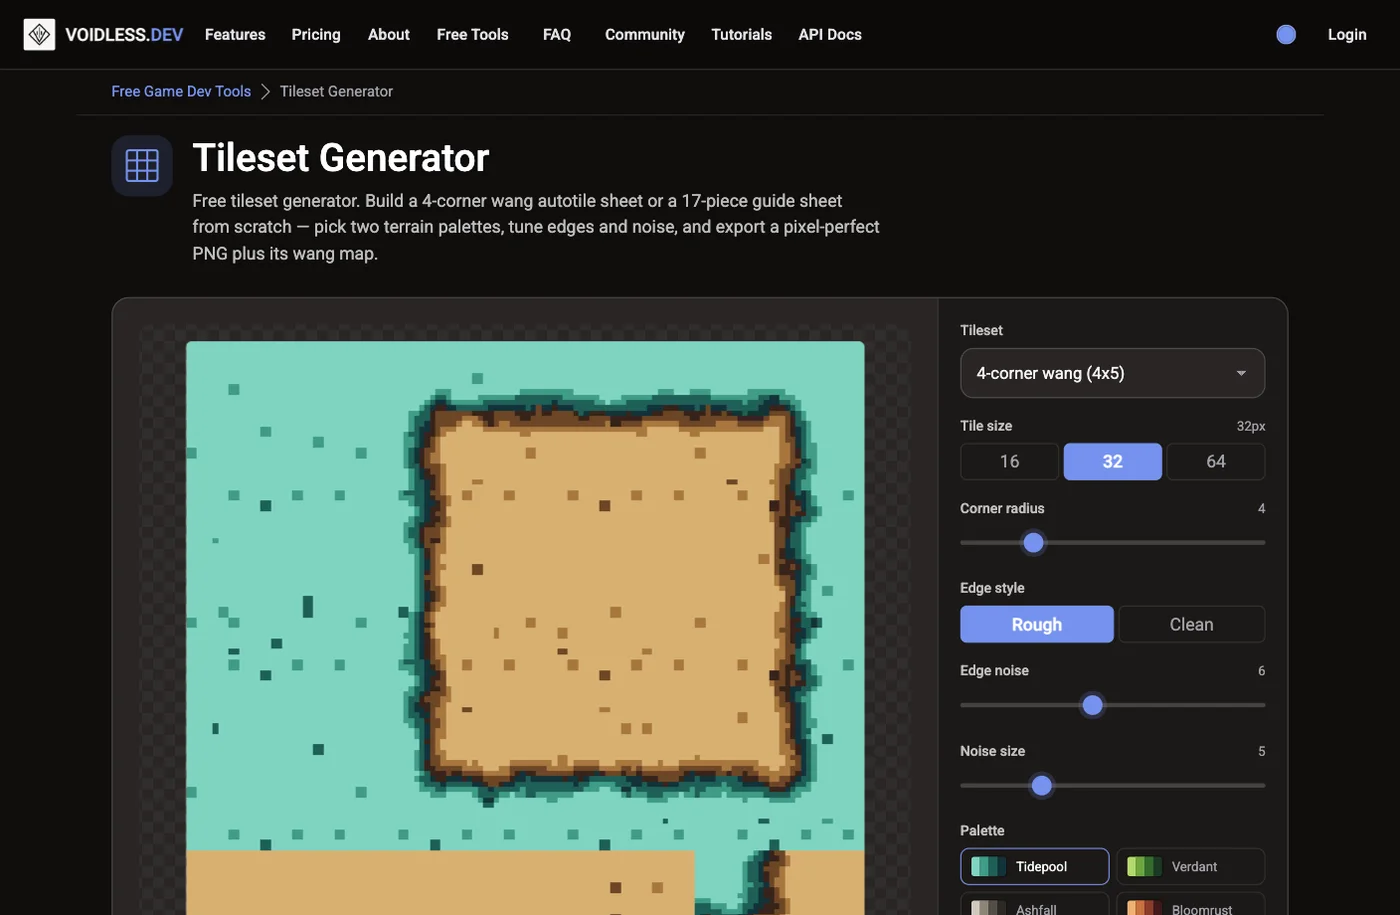Click the Noise size label
Screen dimensions: 1400x915
(x=992, y=751)
